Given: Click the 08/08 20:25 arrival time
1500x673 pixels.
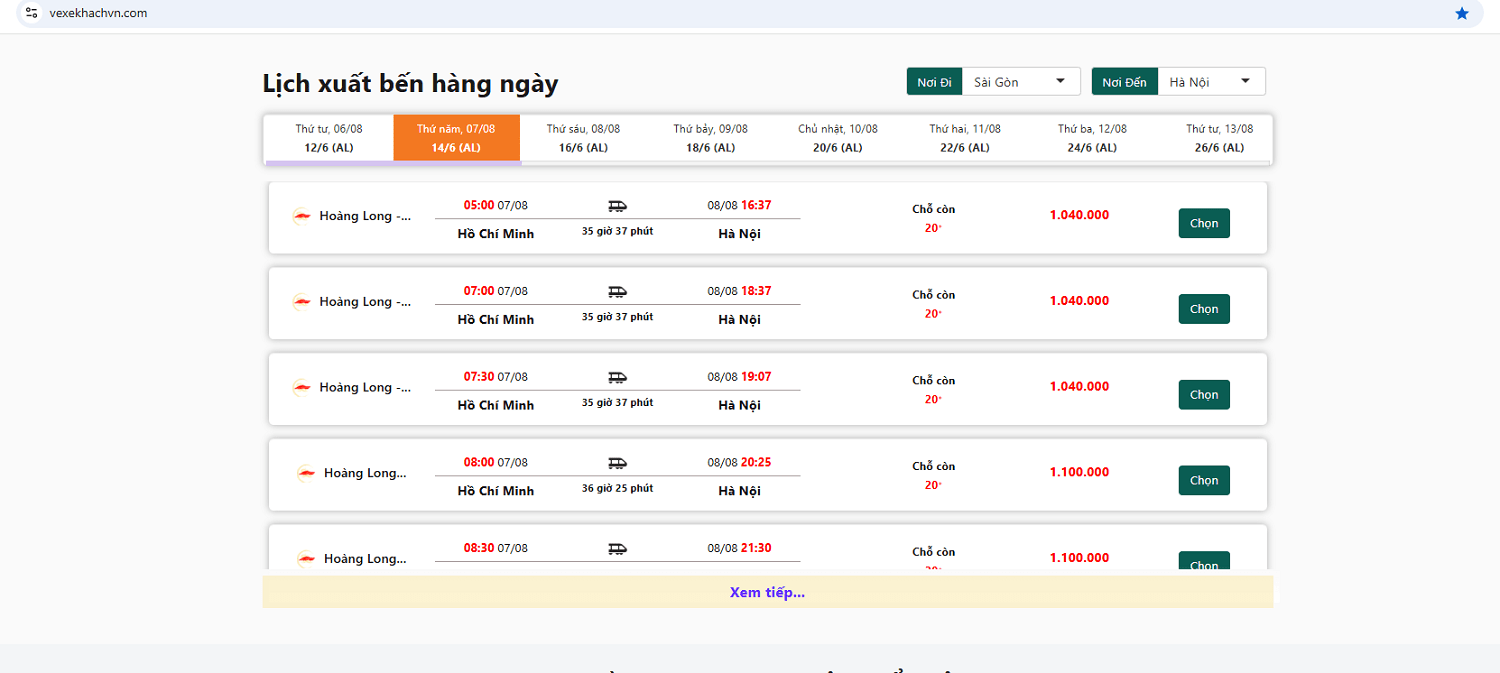Looking at the screenshot, I should click(739, 463).
